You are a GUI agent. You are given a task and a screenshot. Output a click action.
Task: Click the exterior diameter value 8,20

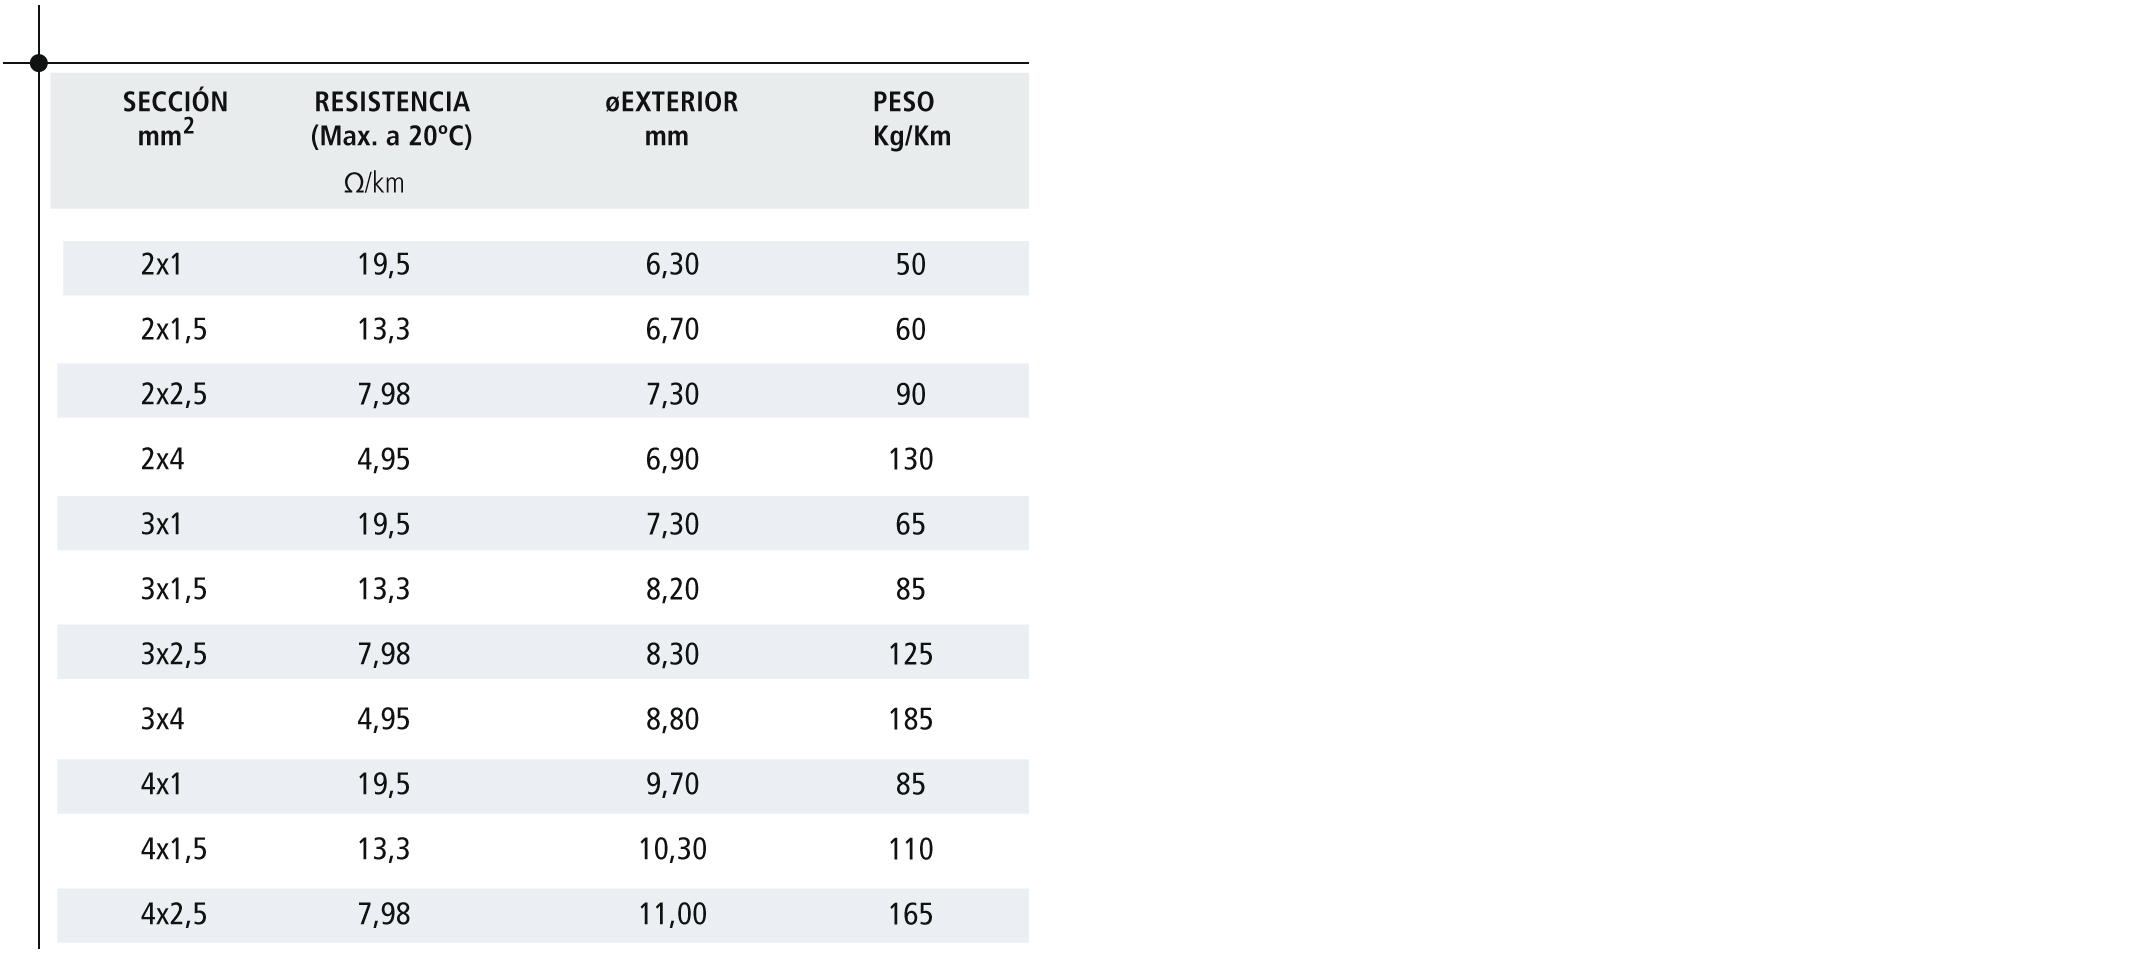coord(672,590)
